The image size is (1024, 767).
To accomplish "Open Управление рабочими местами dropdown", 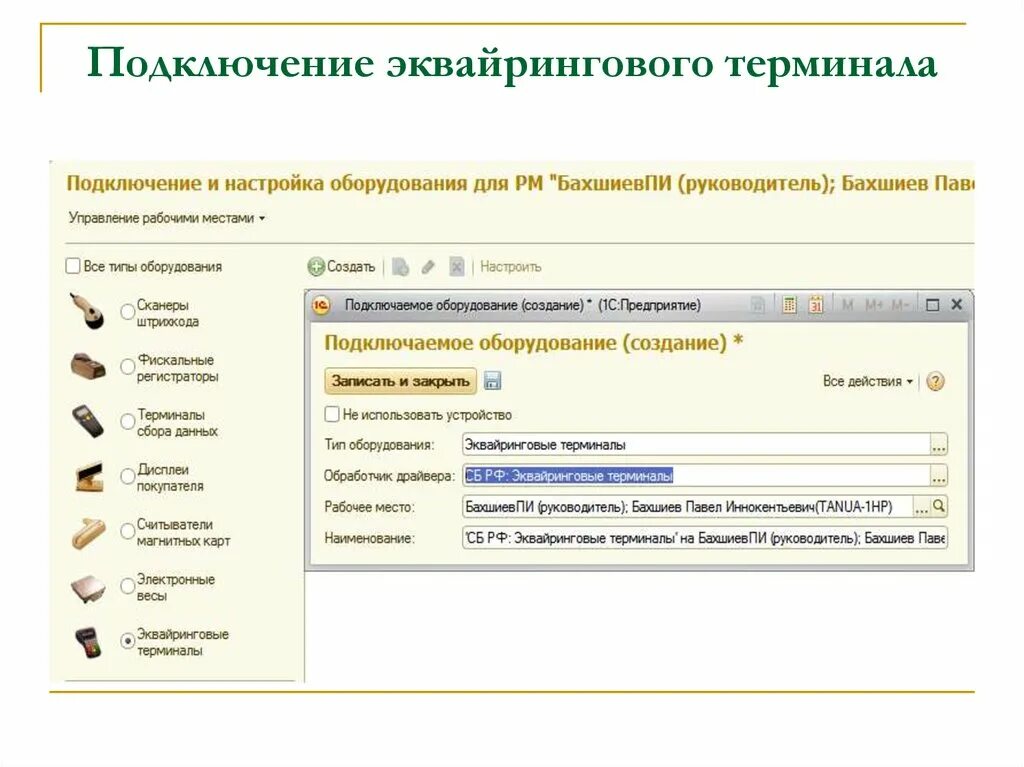I will point(167,218).
